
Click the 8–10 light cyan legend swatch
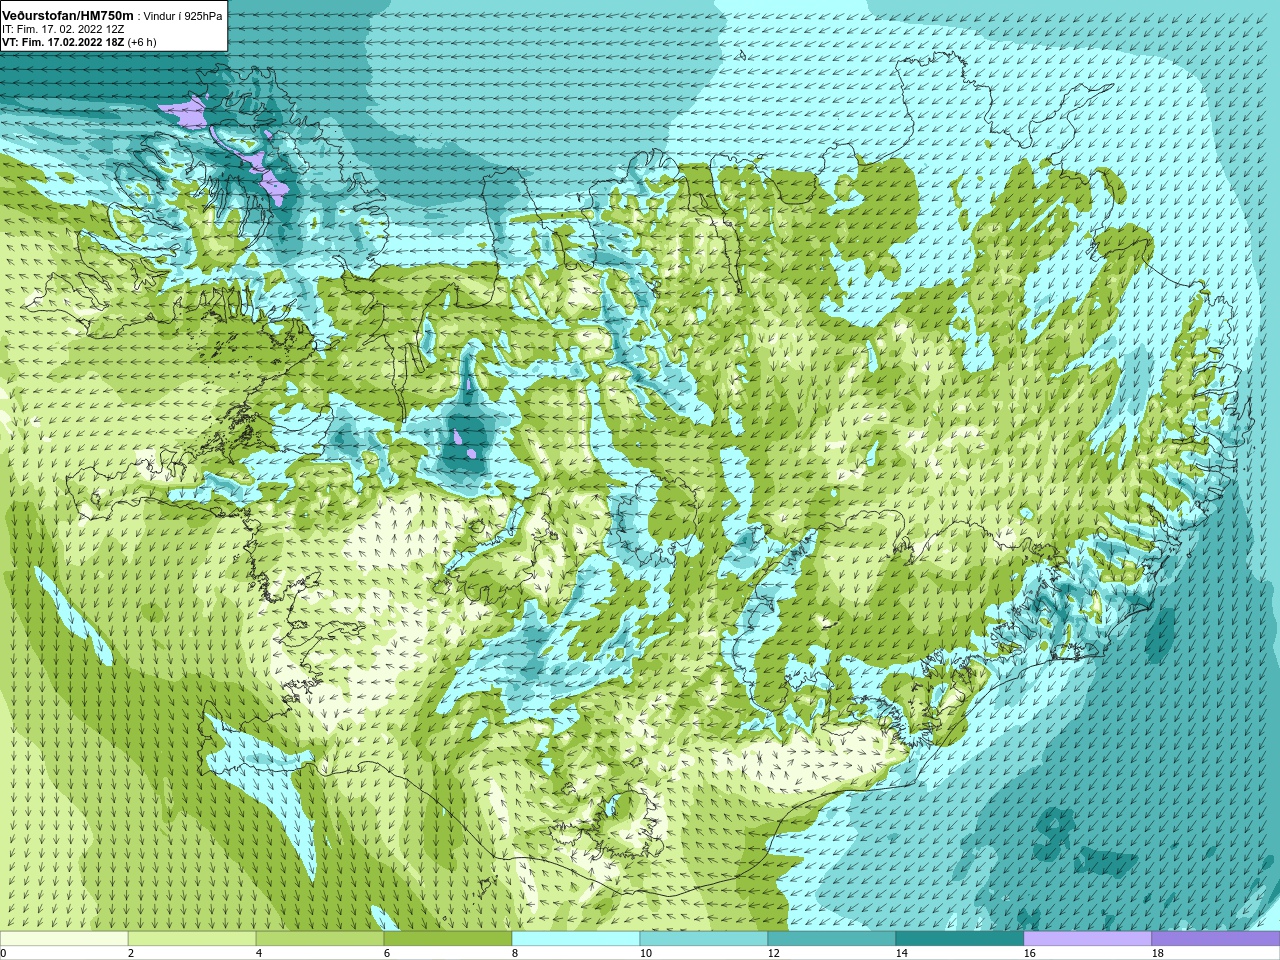(576, 939)
